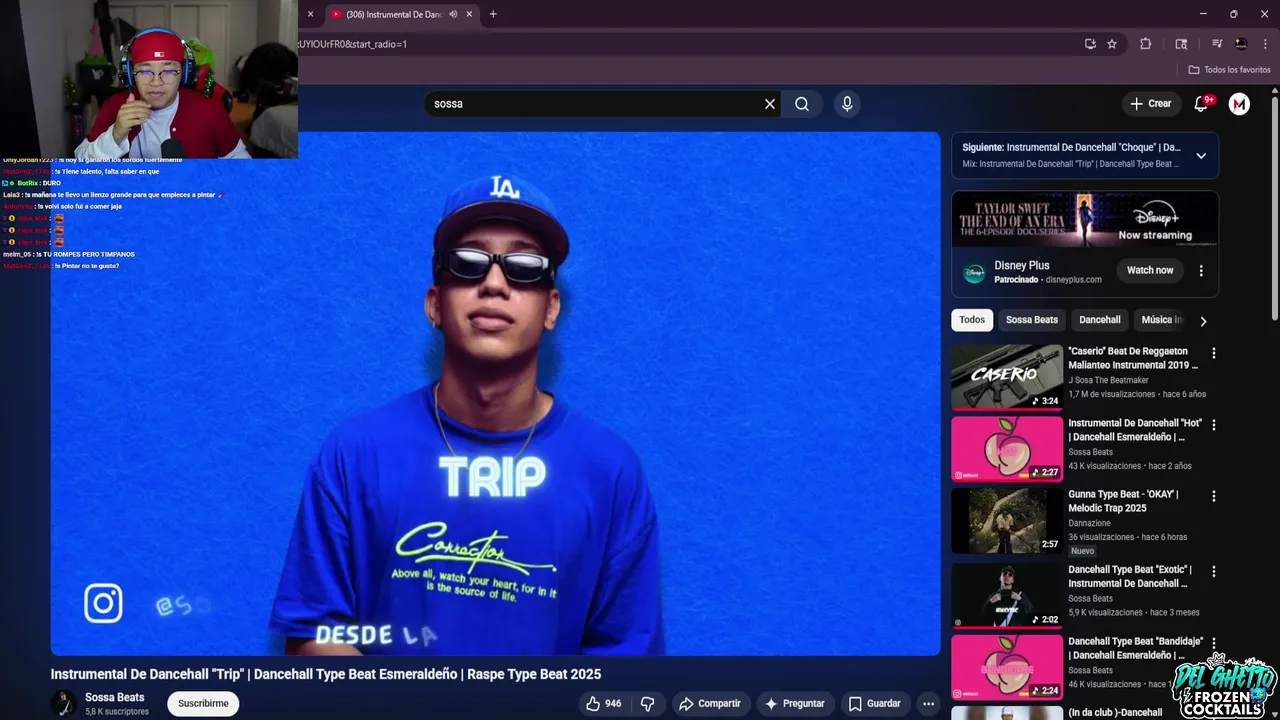Clear the search box with the X icon

(x=770, y=104)
